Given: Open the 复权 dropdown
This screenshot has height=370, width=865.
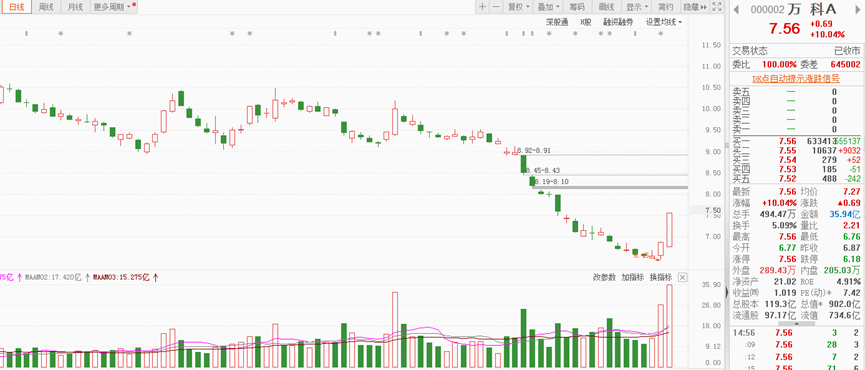Looking at the screenshot, I should pos(519,7).
